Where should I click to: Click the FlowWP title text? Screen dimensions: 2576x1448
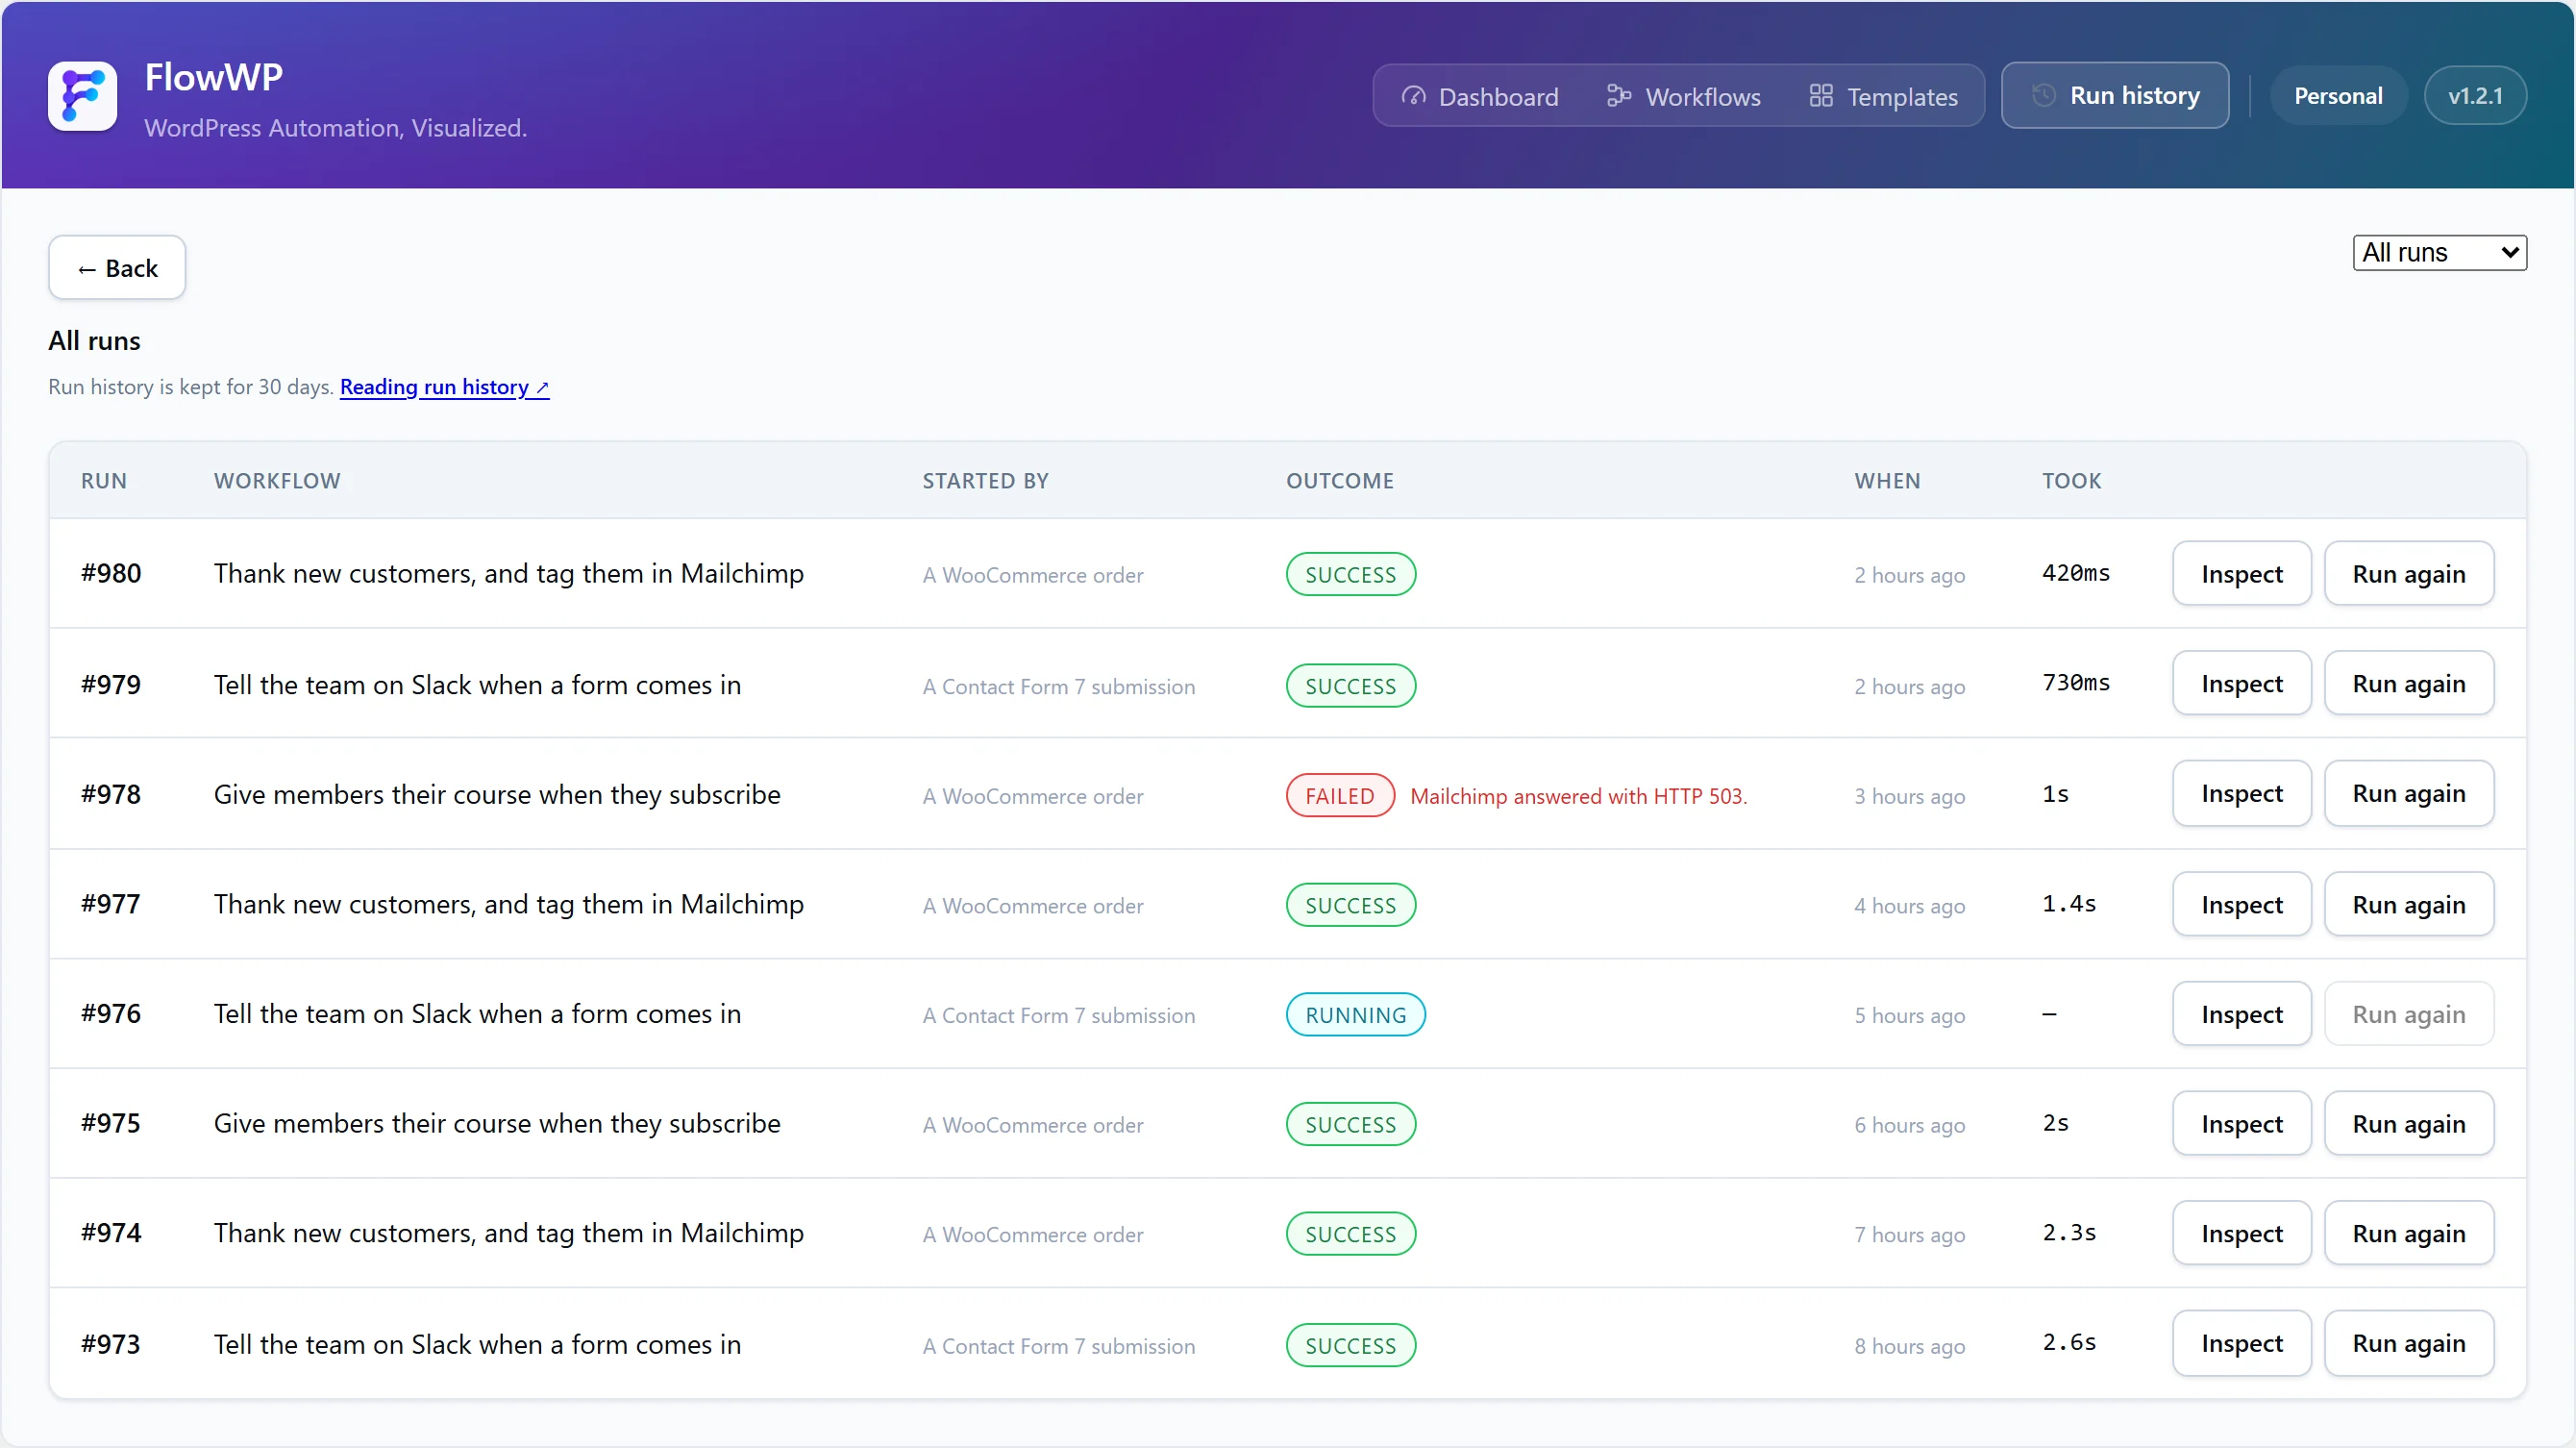(x=214, y=77)
